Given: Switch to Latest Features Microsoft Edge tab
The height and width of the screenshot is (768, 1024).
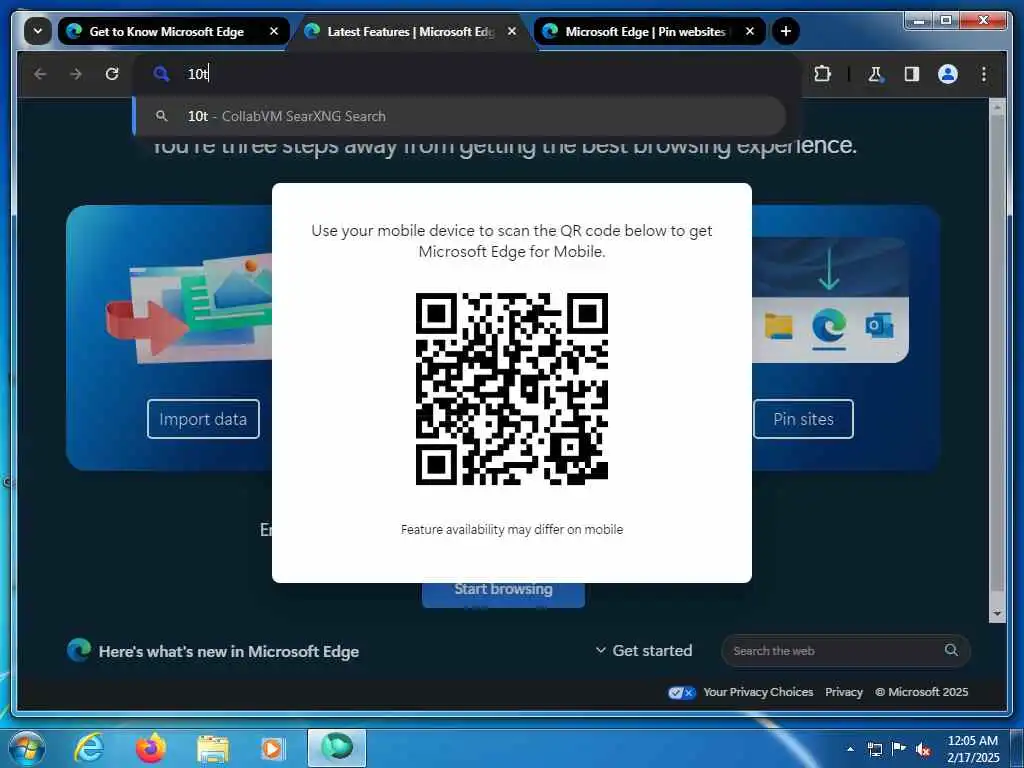Looking at the screenshot, I should [411, 31].
